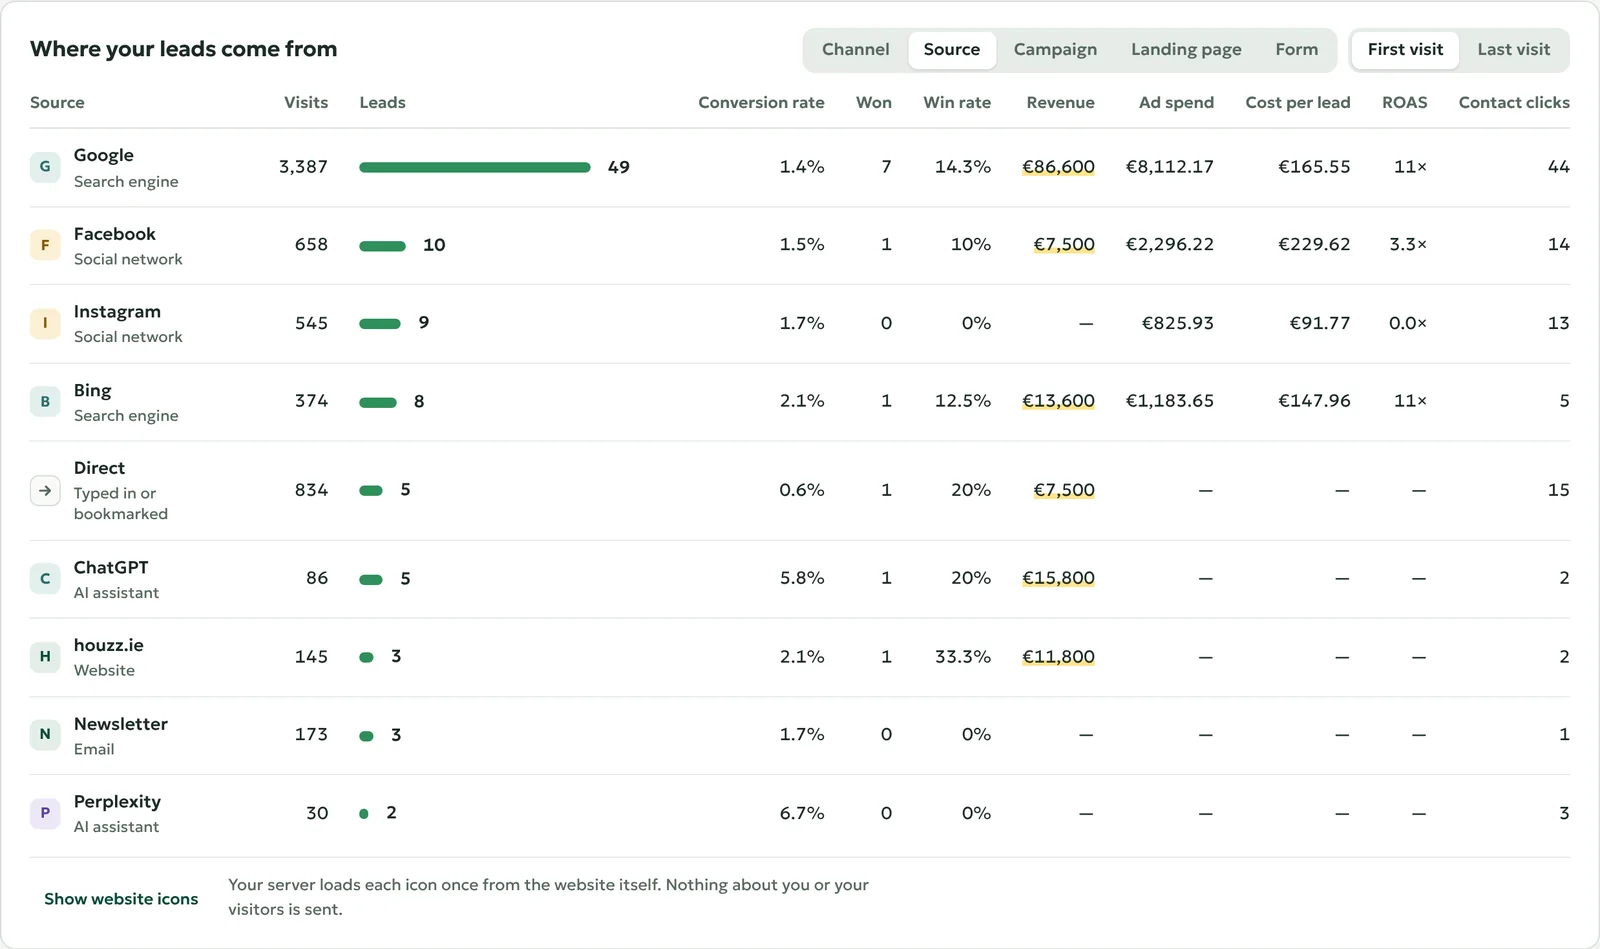Click the Contact clicks column header
1600x949 pixels.
tap(1514, 103)
